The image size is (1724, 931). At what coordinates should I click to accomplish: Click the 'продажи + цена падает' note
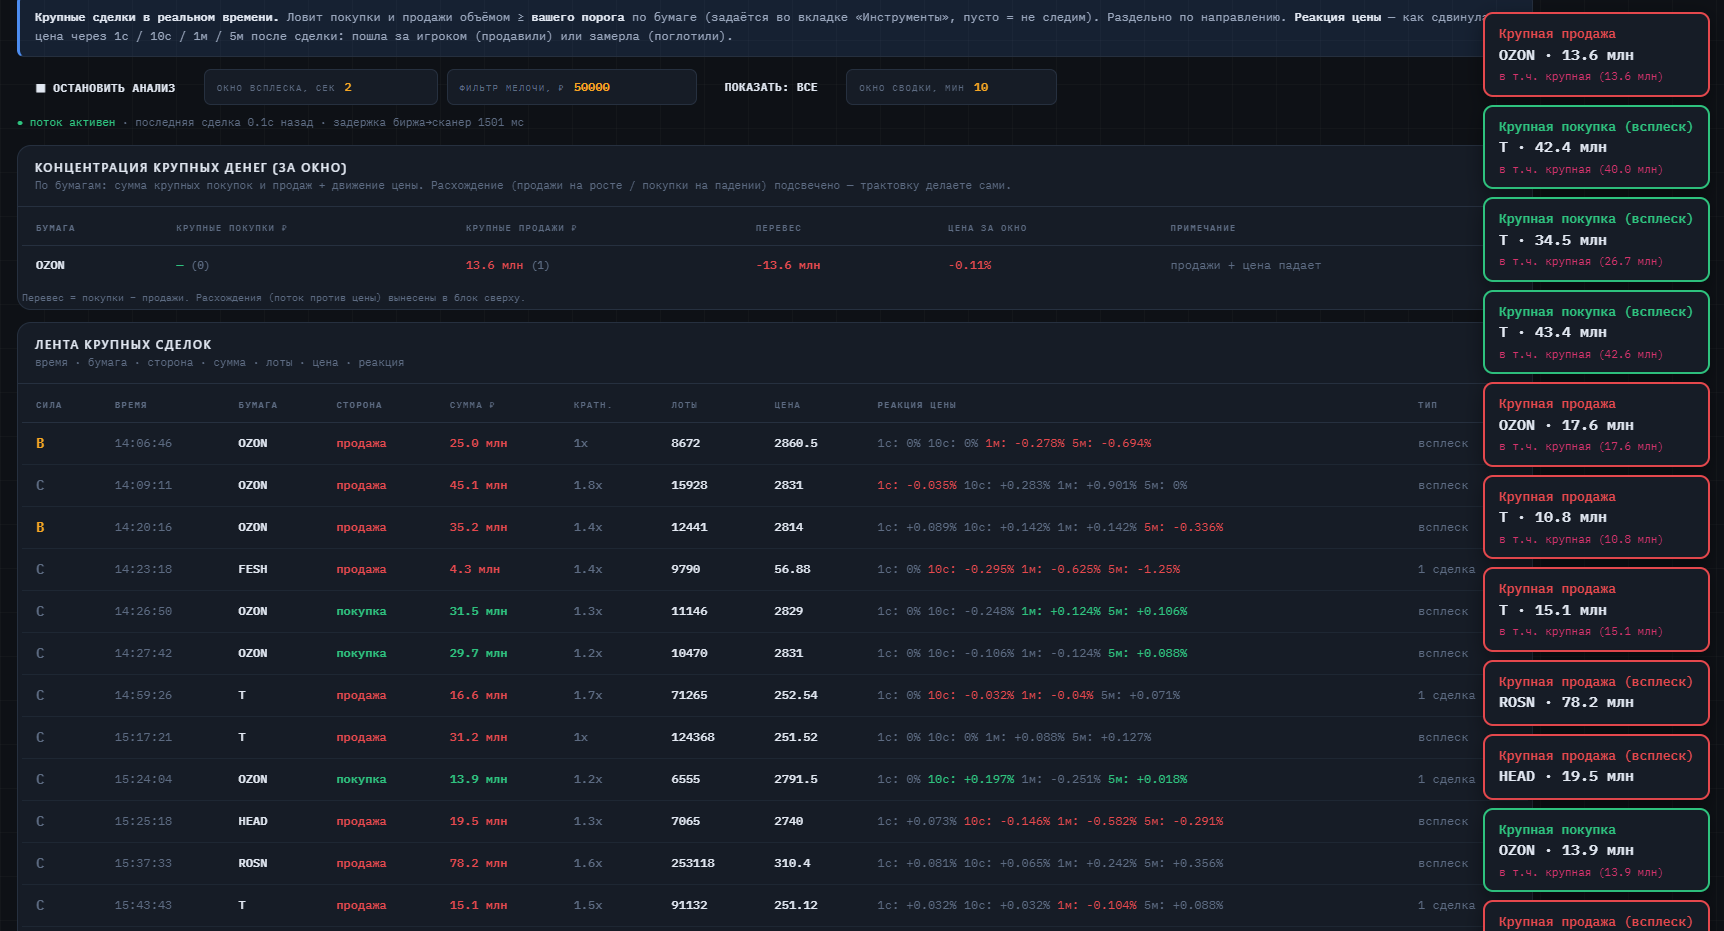point(1245,266)
